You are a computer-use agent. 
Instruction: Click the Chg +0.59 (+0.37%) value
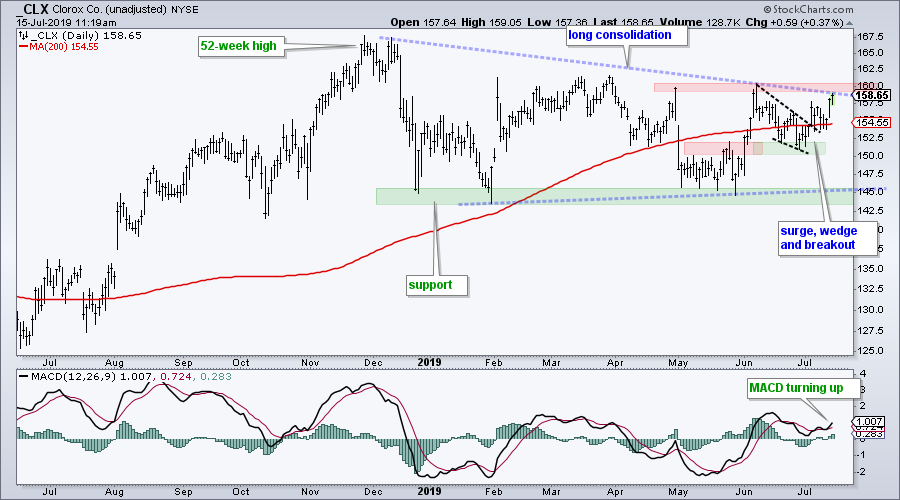click(794, 22)
